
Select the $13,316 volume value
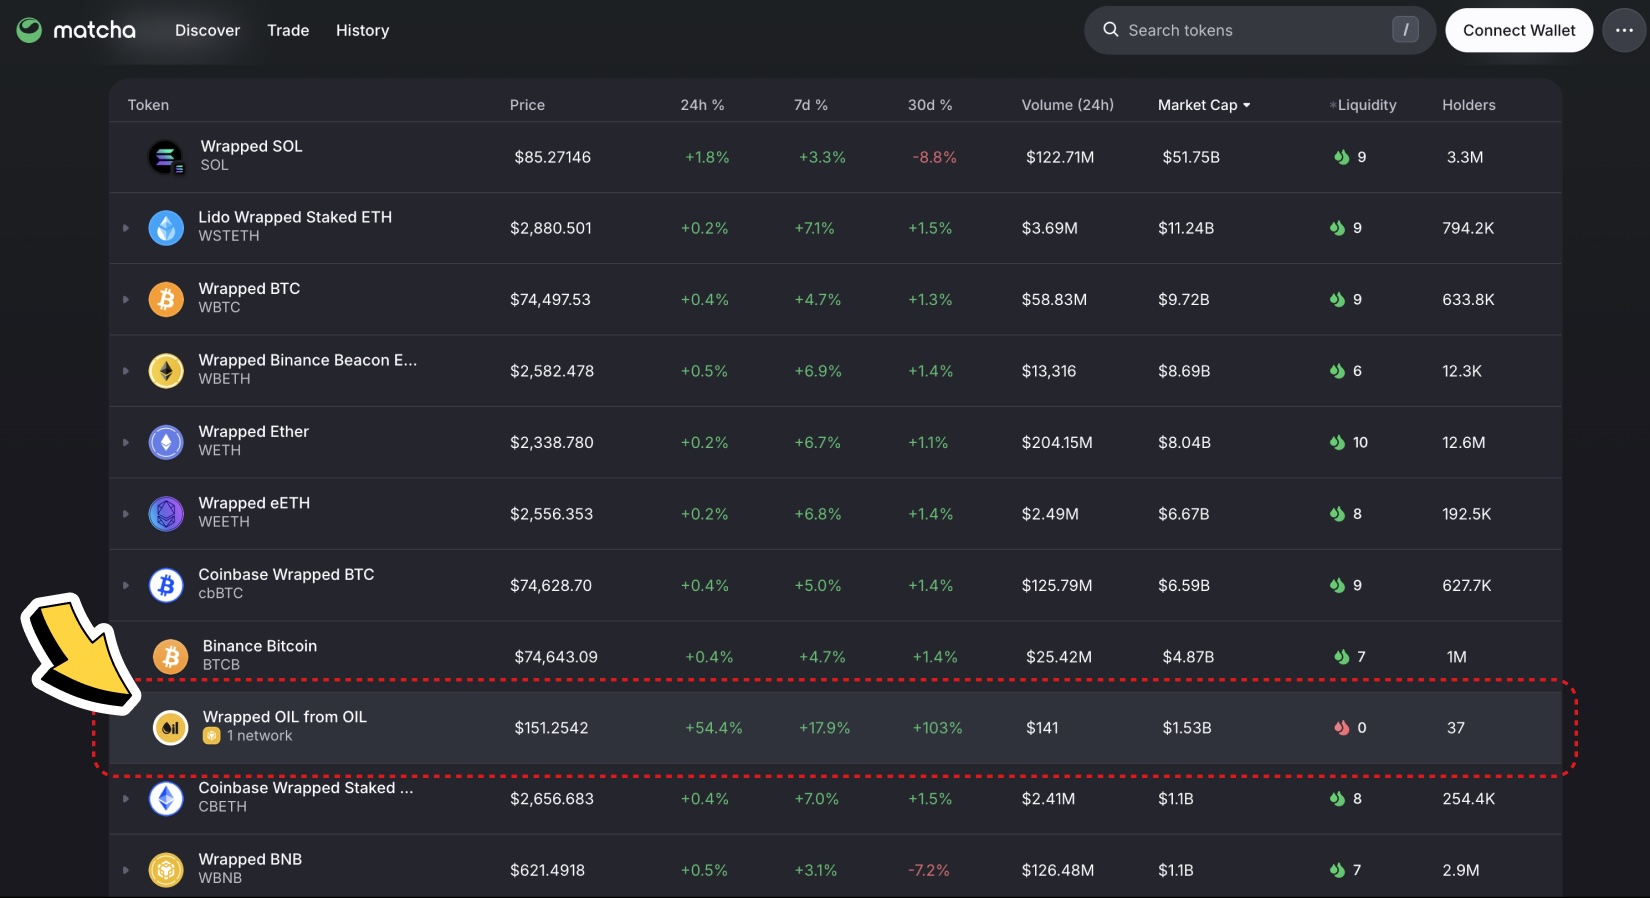tap(1049, 371)
